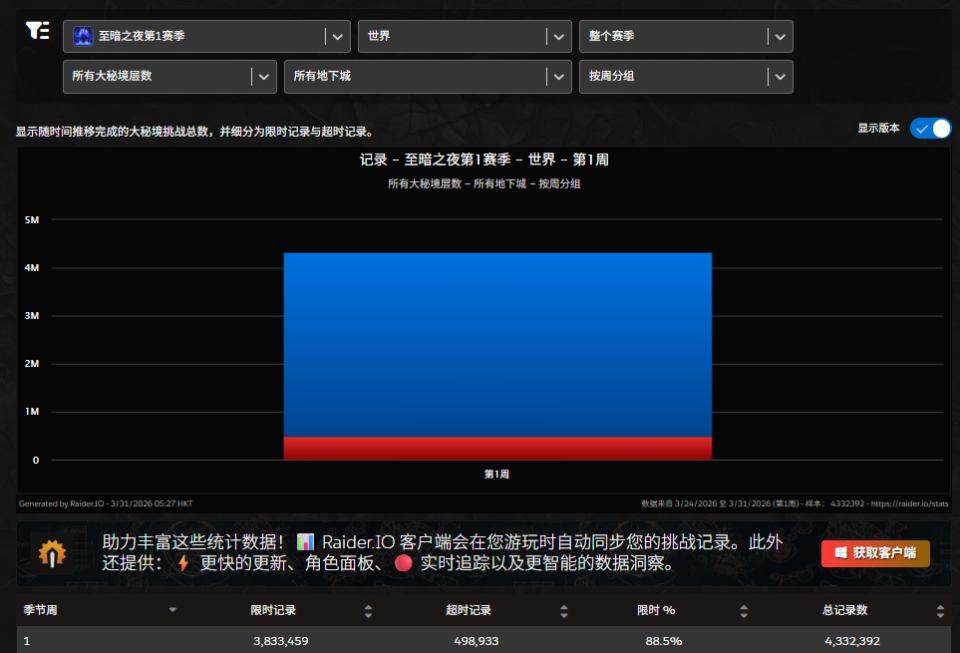Screen dimensions: 960x653
Task: Click the 获取客户端 button
Action: point(874,553)
